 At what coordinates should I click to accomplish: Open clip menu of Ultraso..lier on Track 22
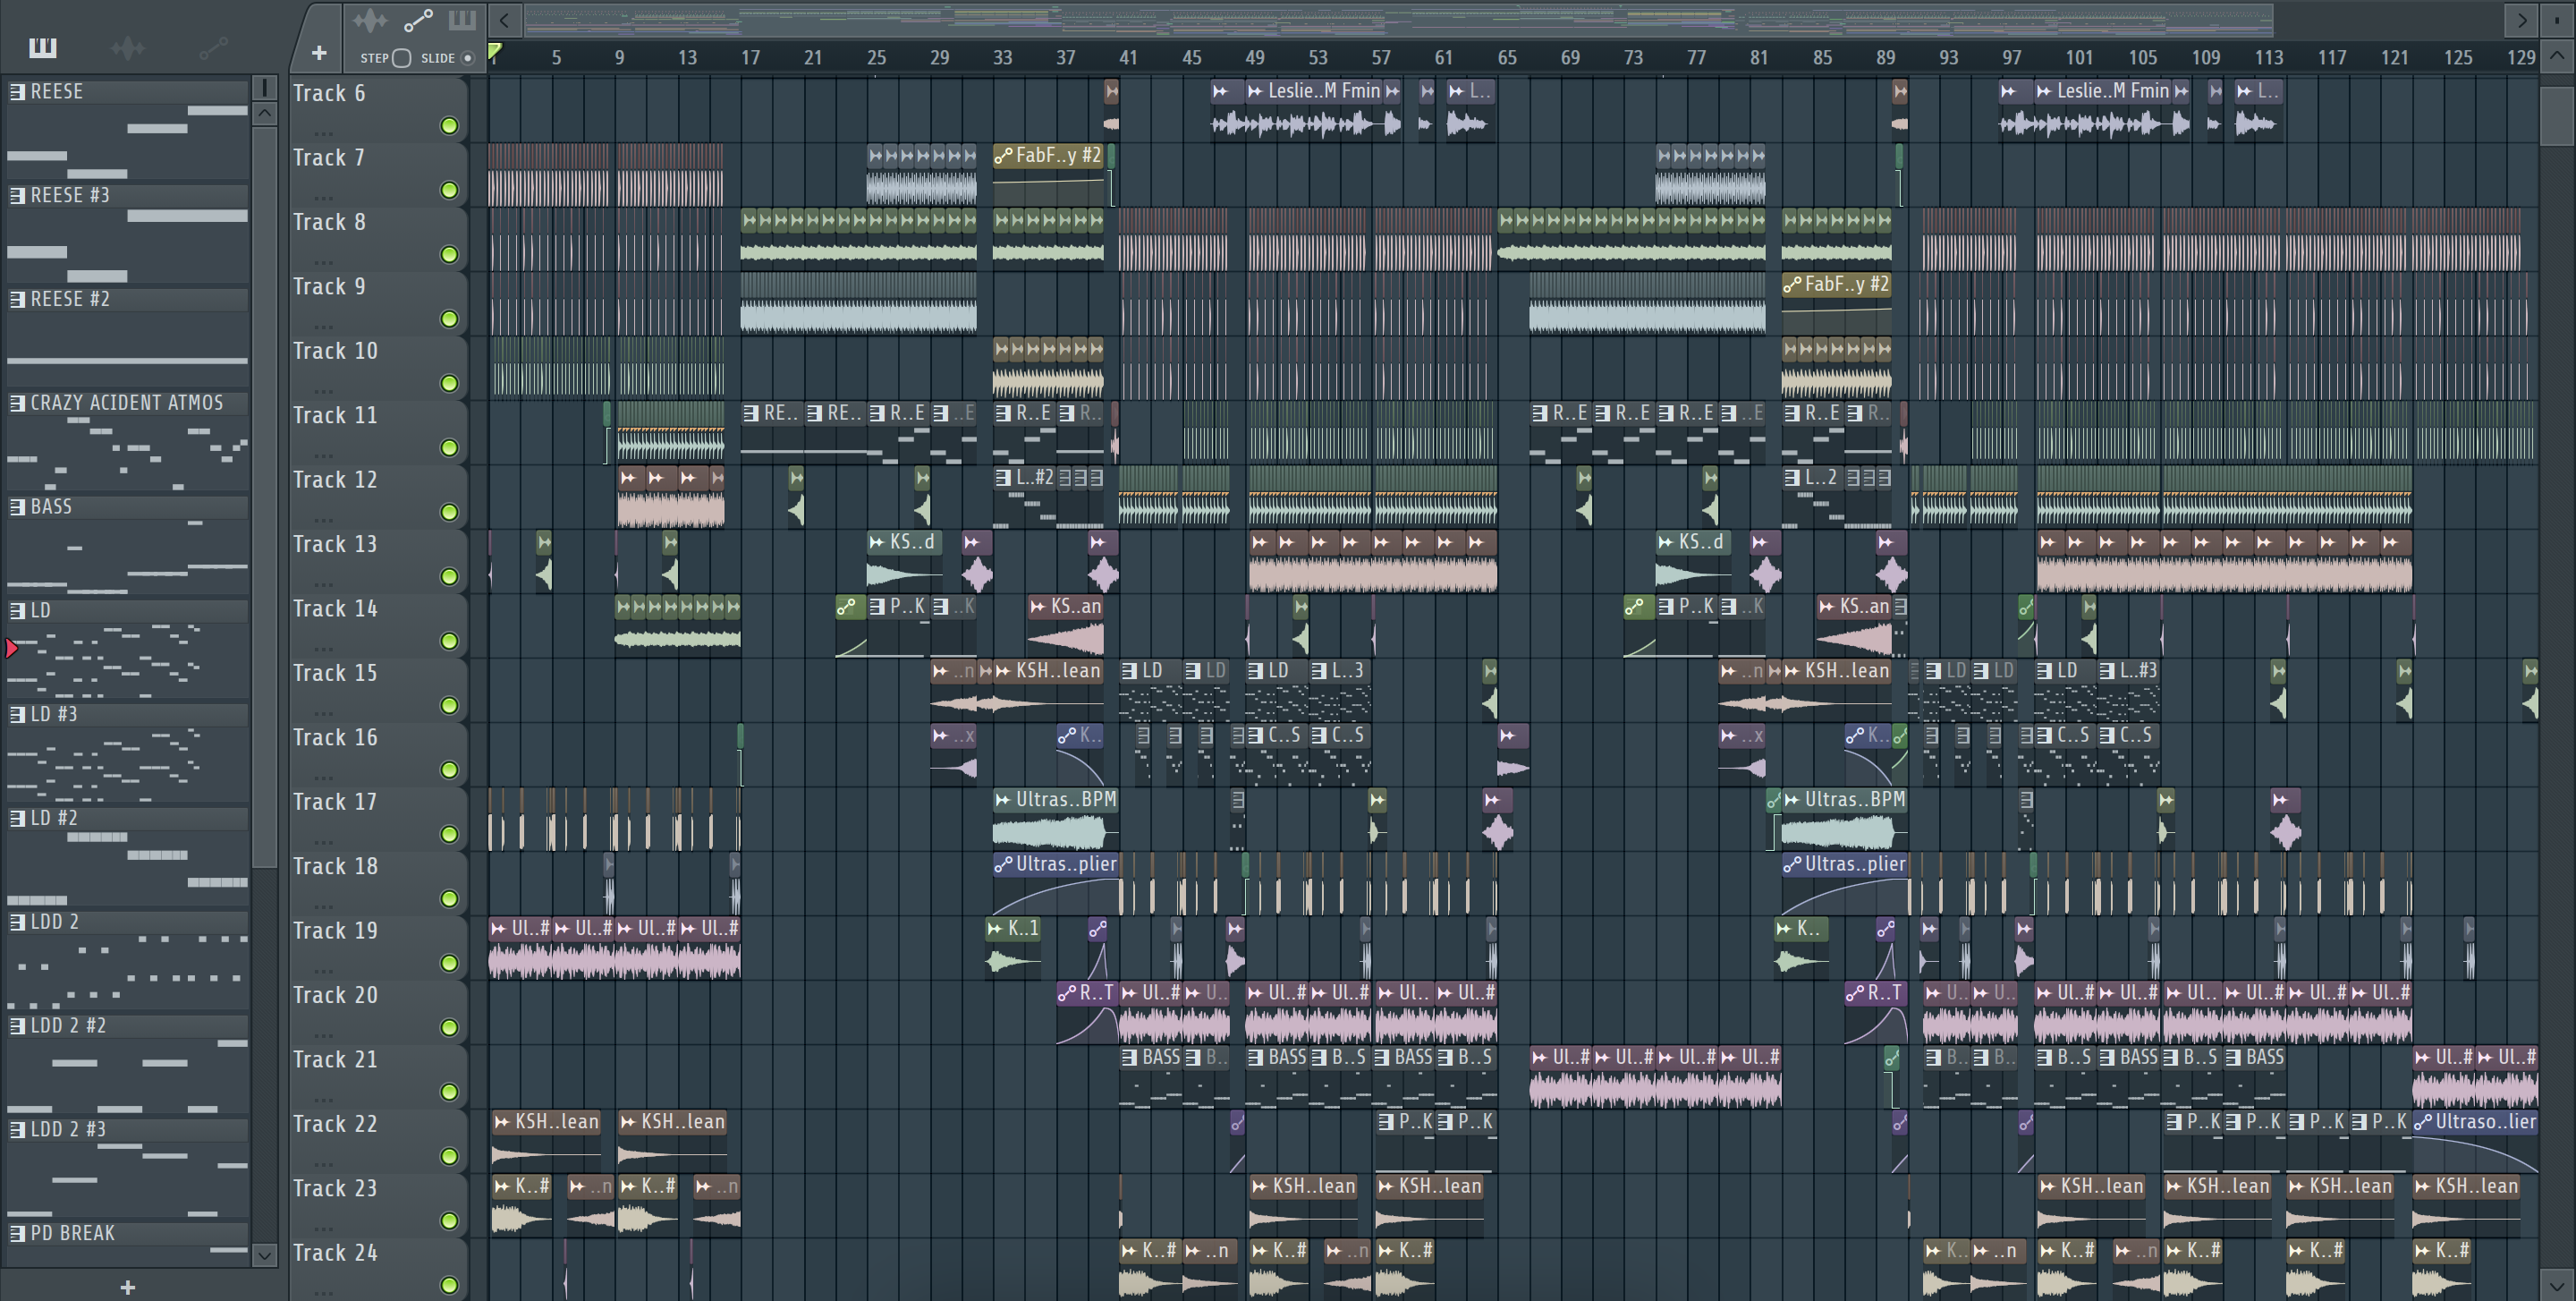pos(2423,1122)
